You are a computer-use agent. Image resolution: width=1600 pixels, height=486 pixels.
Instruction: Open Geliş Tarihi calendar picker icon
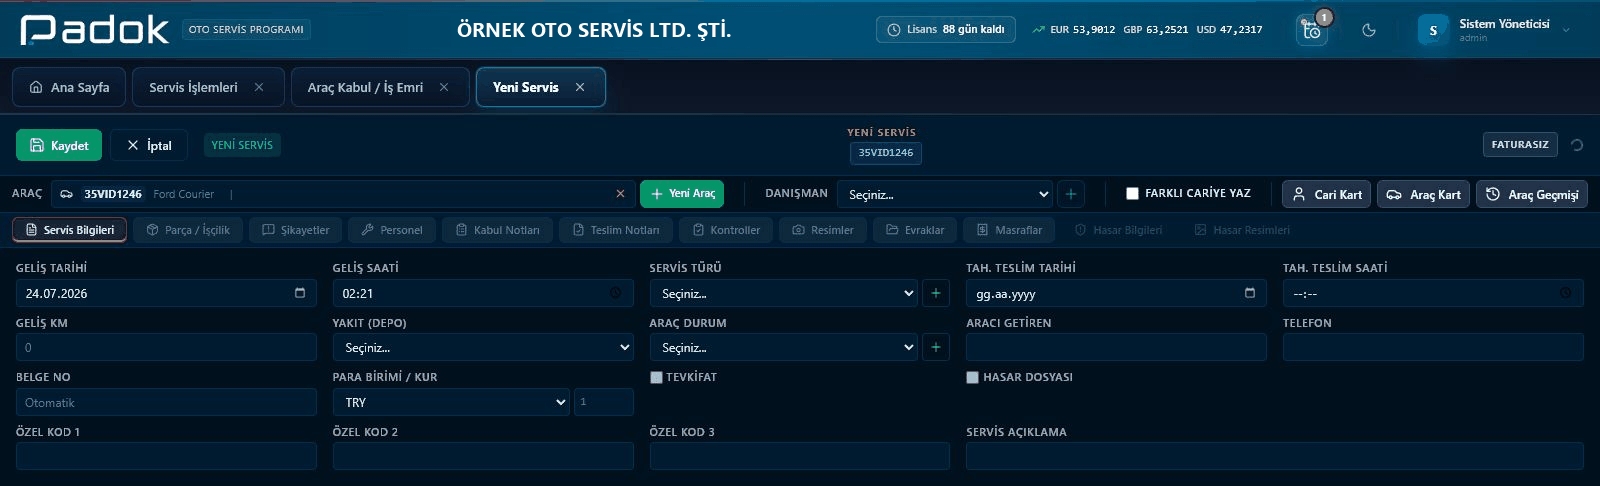pos(300,293)
